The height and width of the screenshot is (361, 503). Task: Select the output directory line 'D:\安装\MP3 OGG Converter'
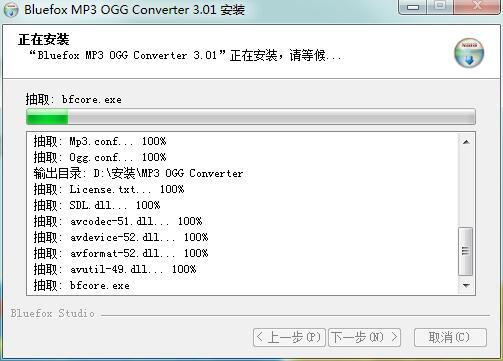(x=138, y=173)
